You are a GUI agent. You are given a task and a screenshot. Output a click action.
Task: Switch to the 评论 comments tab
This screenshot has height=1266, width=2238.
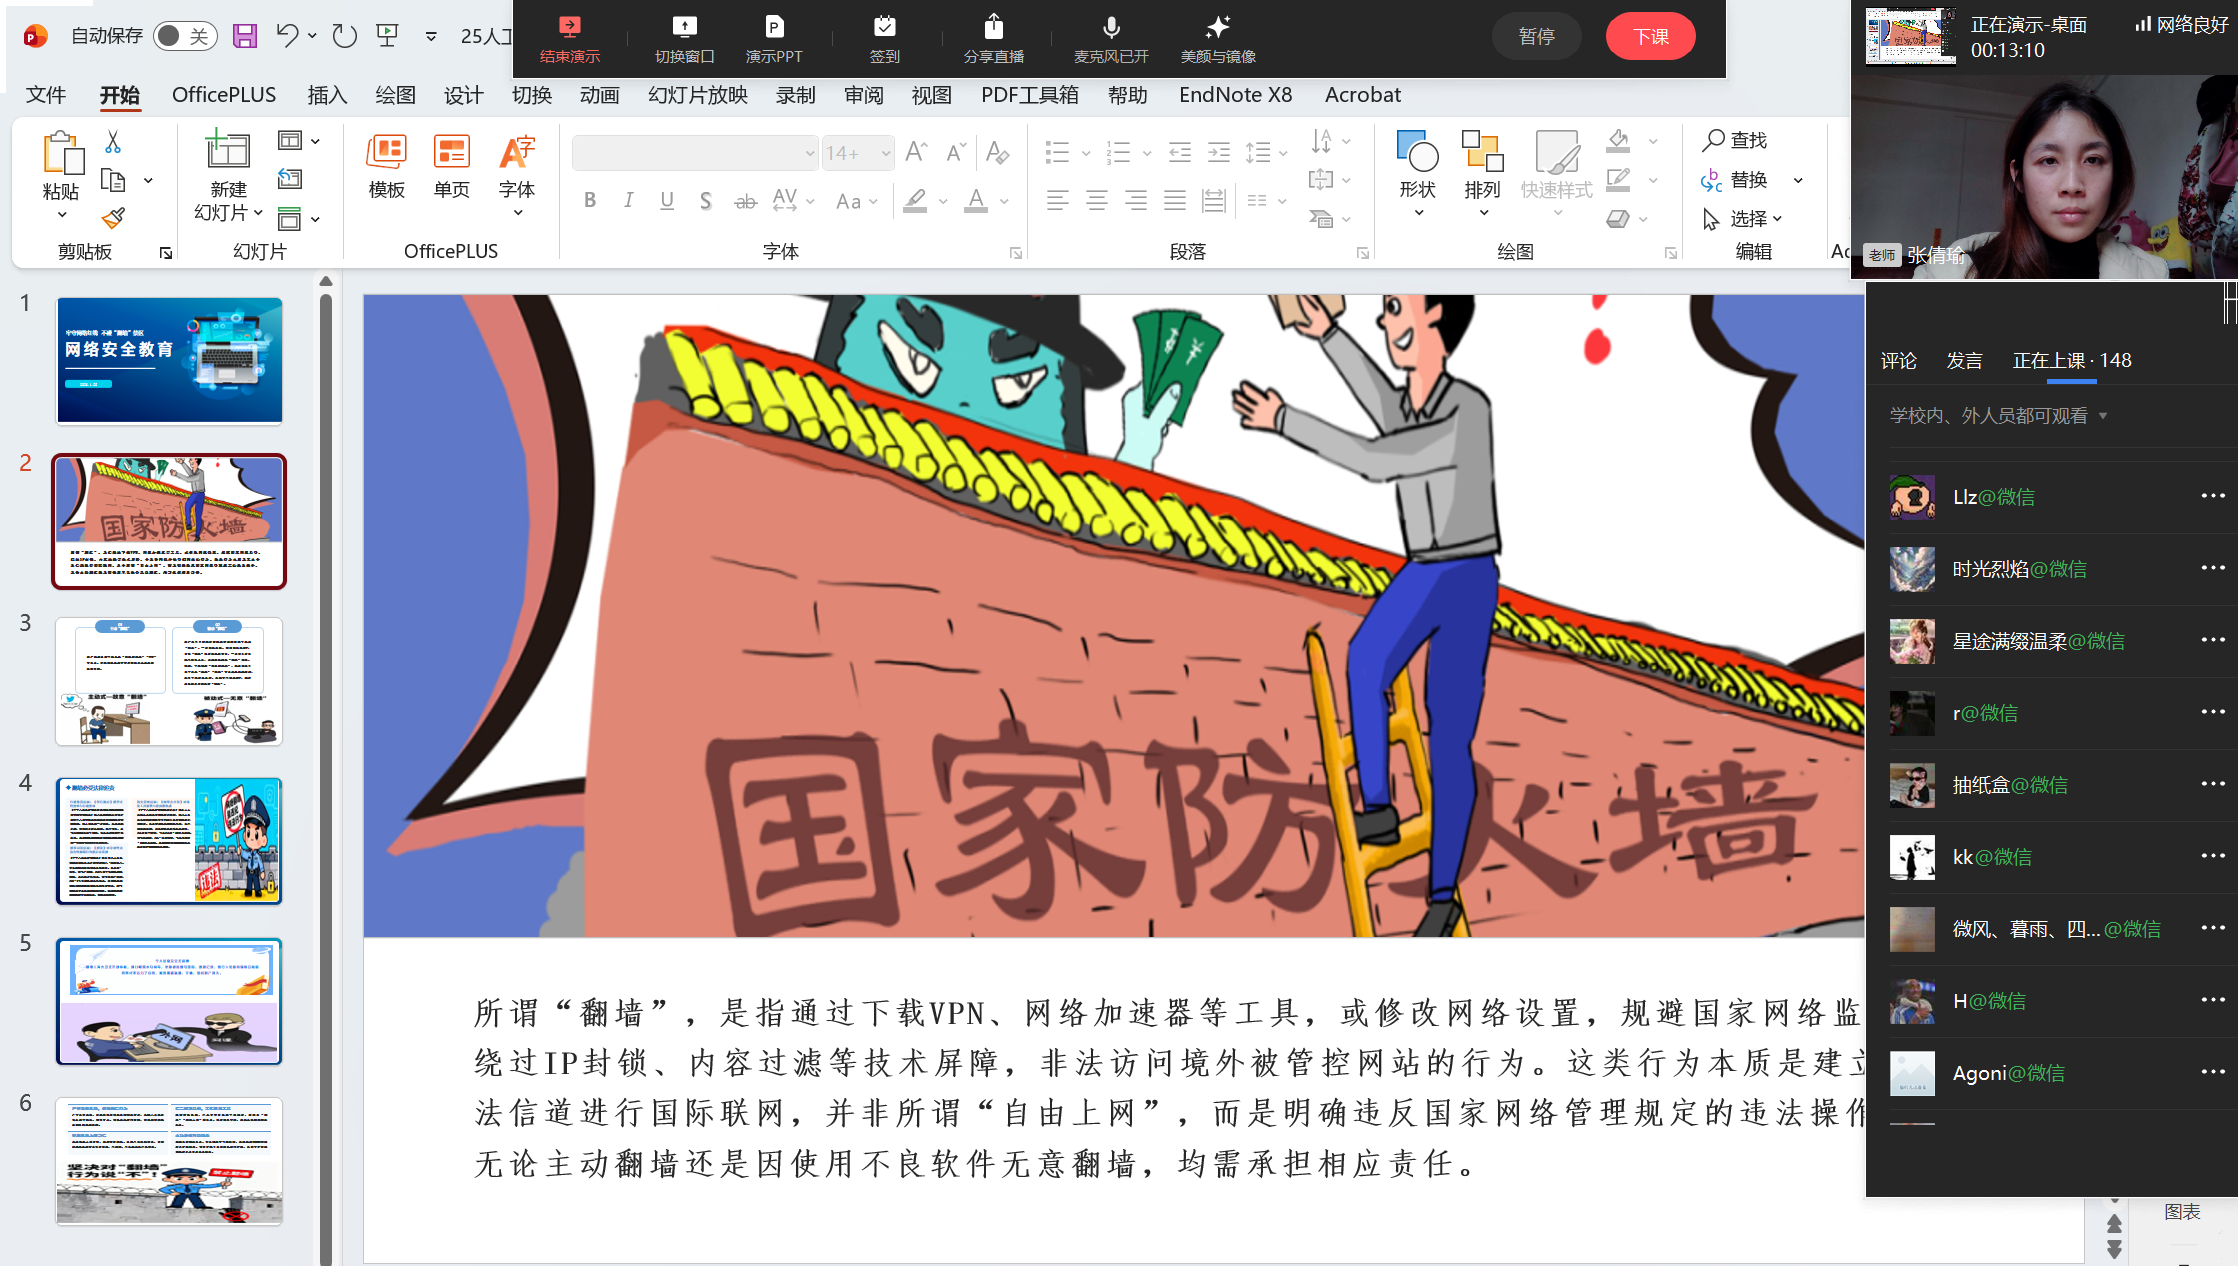(1898, 361)
